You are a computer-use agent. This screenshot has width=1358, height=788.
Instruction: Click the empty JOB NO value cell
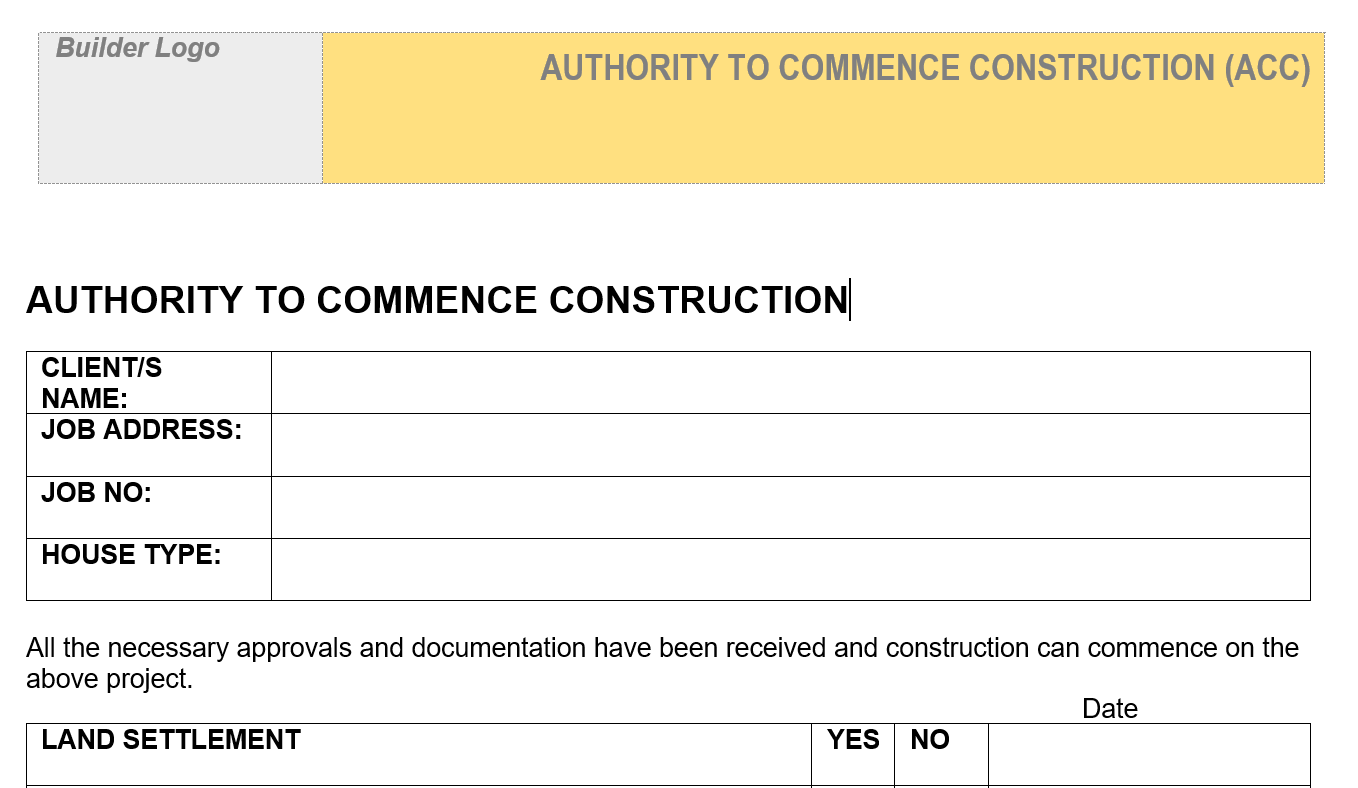(790, 507)
